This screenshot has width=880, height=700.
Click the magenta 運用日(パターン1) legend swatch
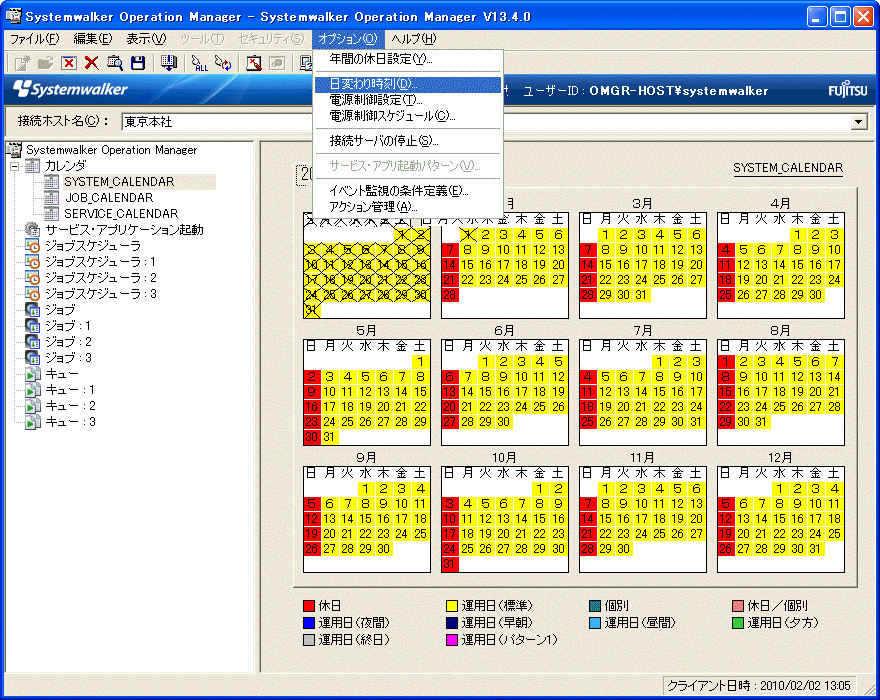coord(452,639)
